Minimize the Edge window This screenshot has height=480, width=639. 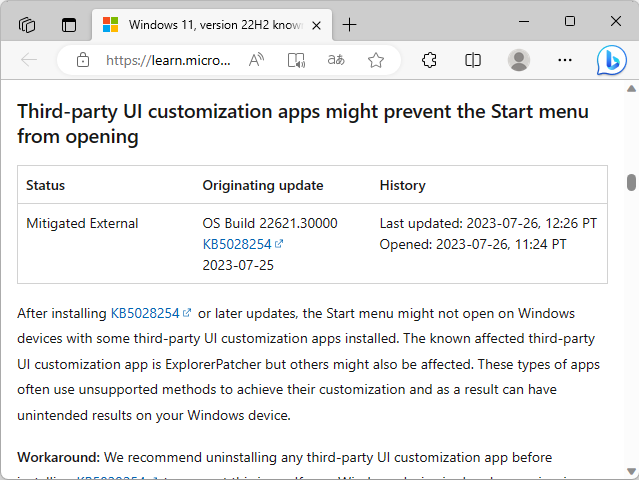tap(524, 21)
